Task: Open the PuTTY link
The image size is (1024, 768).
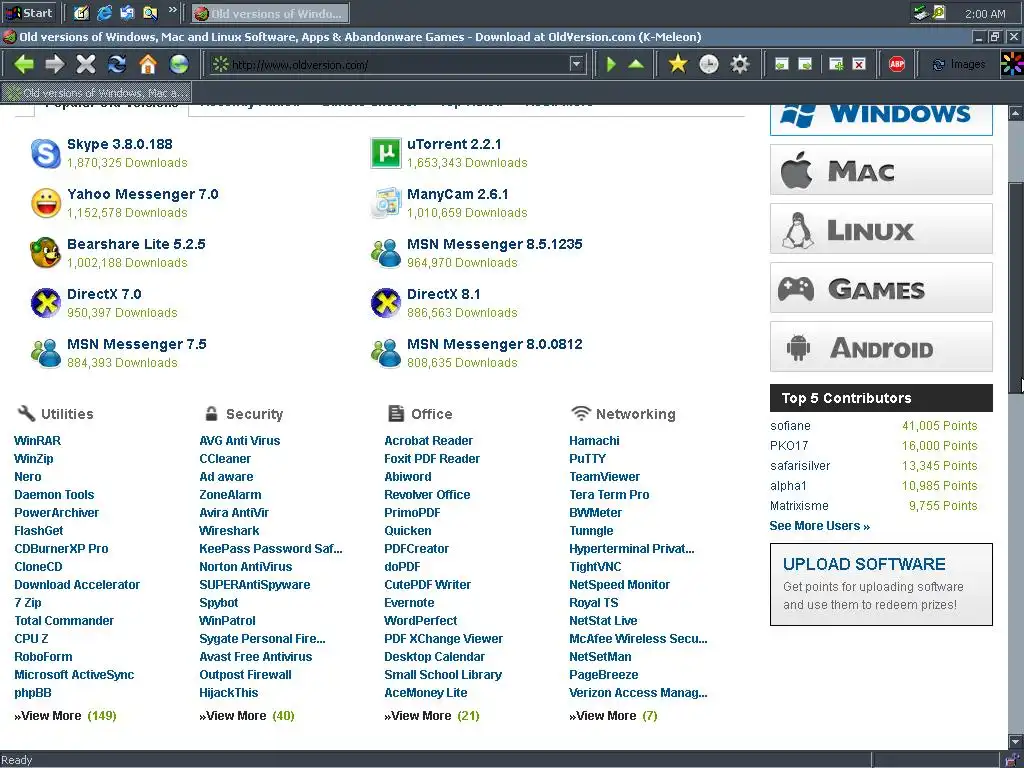Action: 587,459
